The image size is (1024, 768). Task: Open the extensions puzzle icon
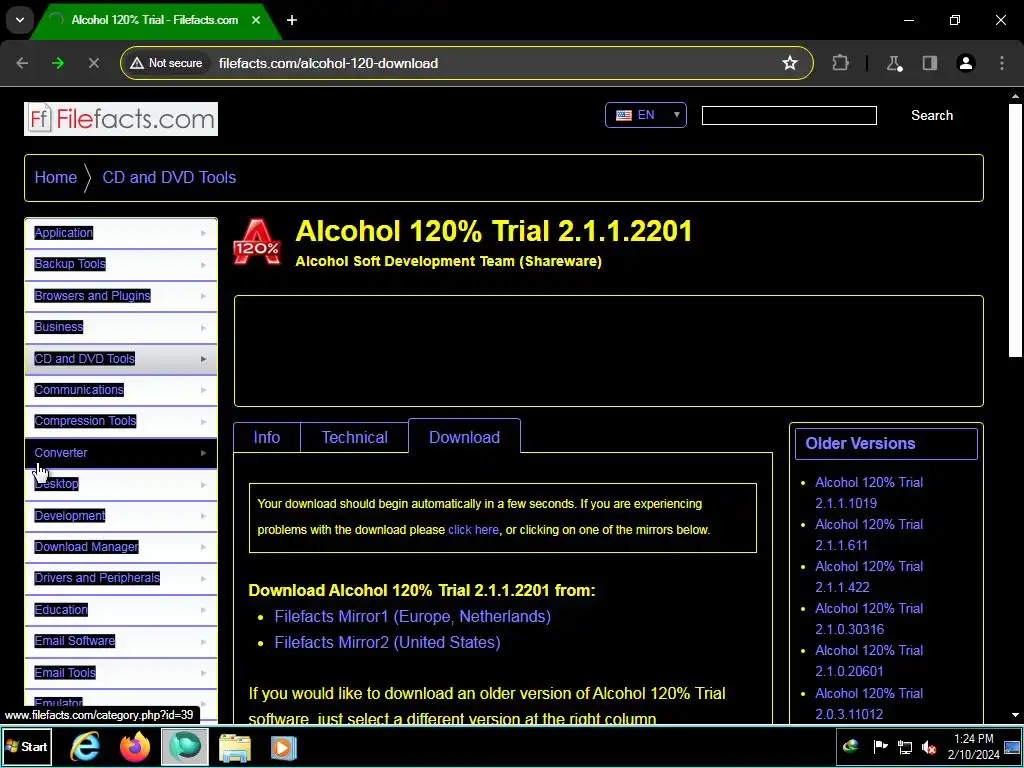pos(840,63)
